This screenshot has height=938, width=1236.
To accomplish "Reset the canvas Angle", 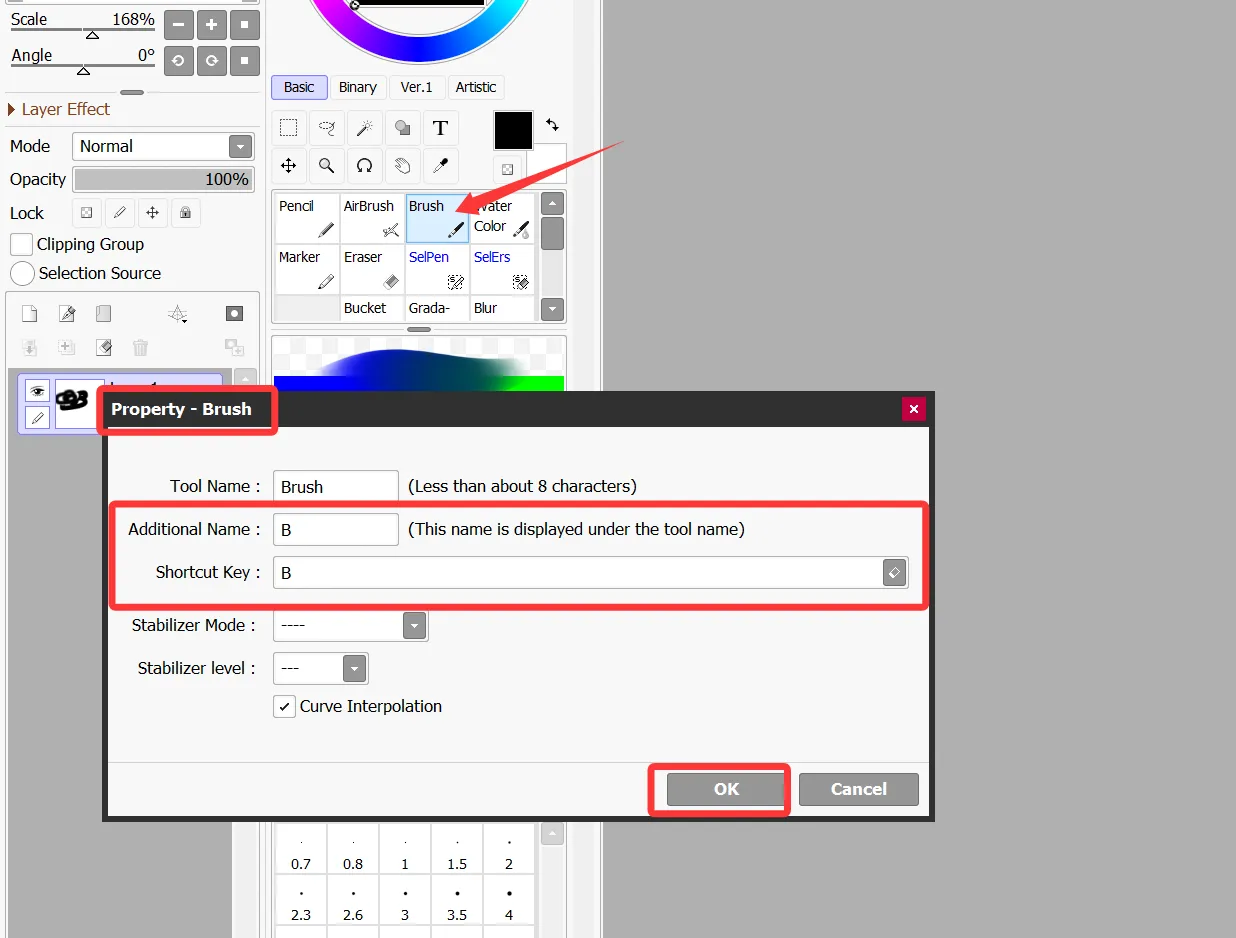I will point(245,60).
